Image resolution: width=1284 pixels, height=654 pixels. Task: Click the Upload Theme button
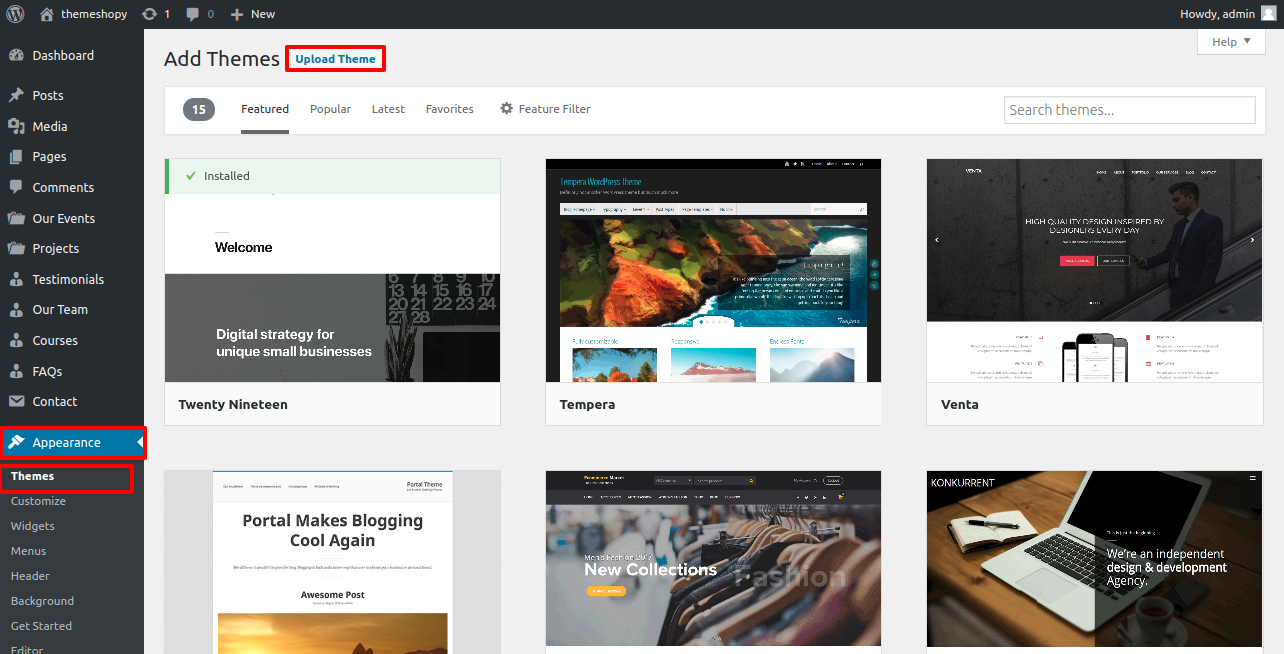click(335, 59)
